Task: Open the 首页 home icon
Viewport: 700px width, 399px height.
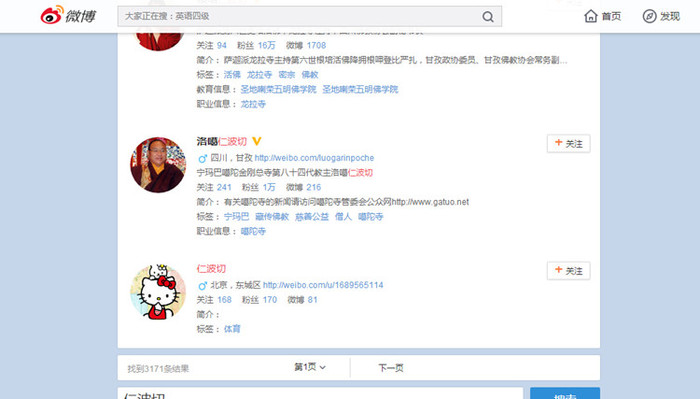Action: (x=591, y=16)
